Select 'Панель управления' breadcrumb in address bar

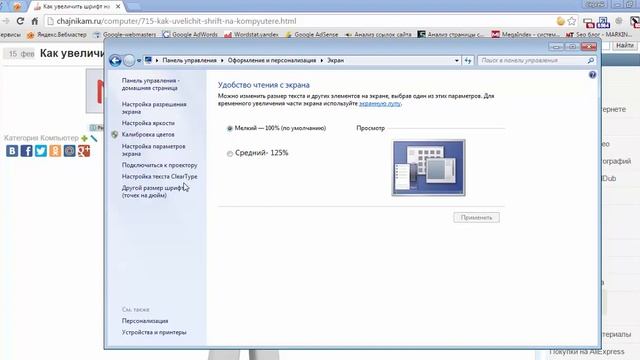pos(189,60)
